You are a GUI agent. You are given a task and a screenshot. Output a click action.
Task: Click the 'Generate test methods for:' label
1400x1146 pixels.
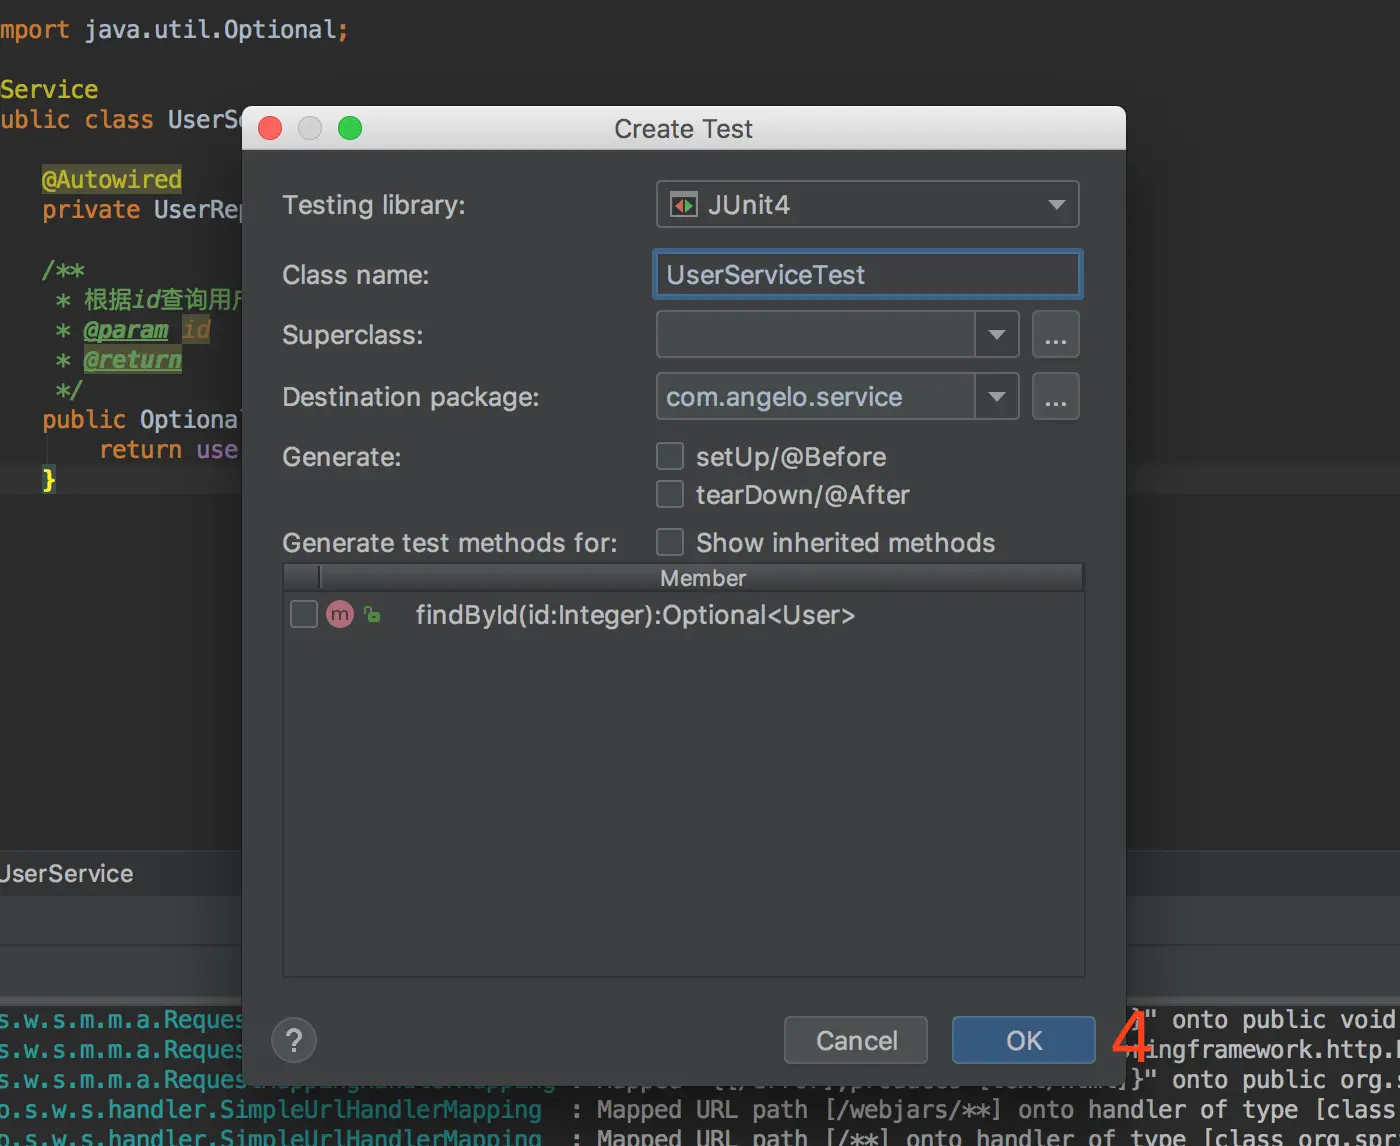pos(450,543)
